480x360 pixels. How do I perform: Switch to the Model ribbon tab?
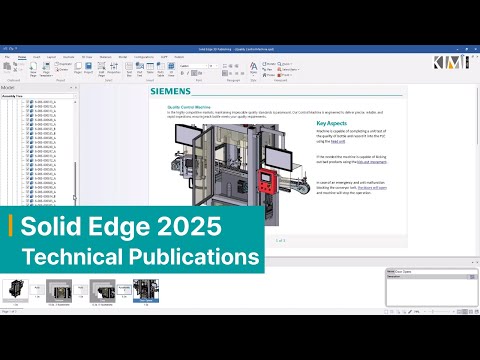pos(123,57)
